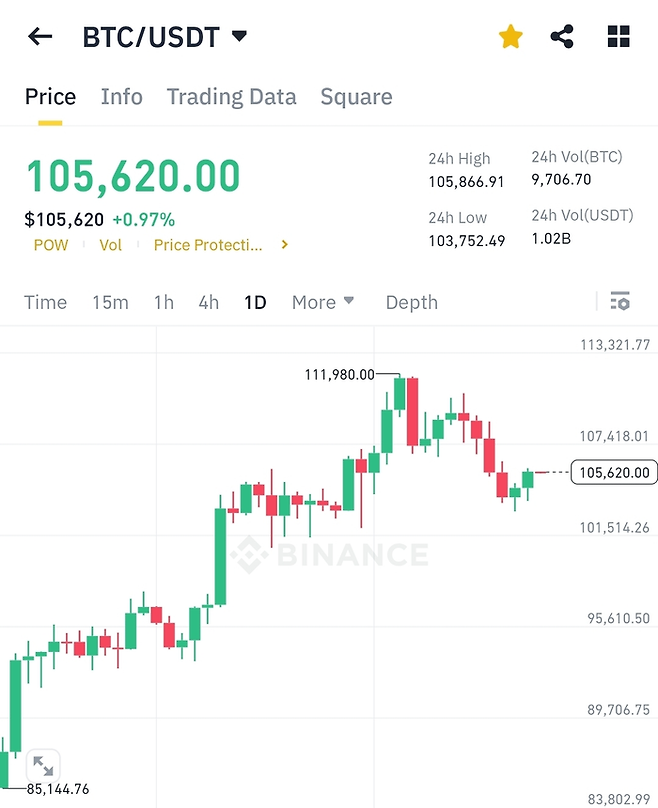Open chart settings icon beside Depth

[x=620, y=301]
